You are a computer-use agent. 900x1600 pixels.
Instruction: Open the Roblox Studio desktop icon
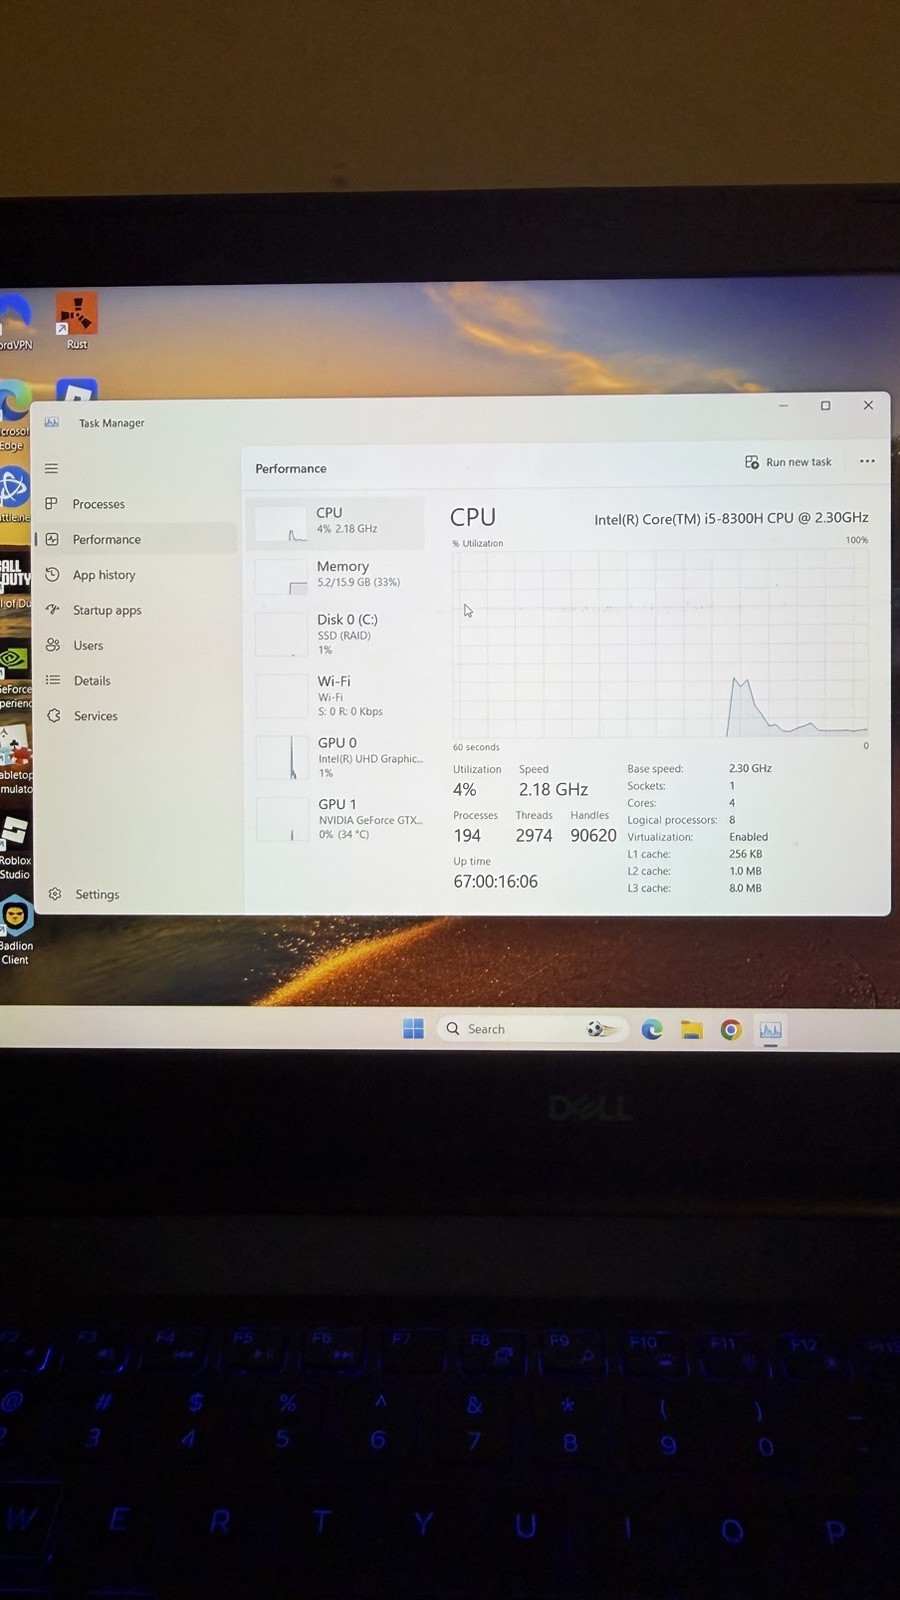coord(15,847)
